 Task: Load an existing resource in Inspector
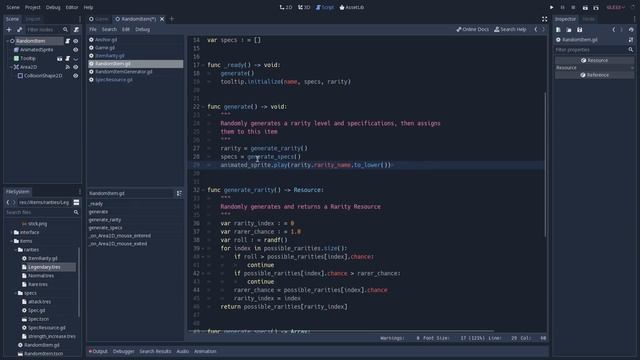pyautogui.click(x=569, y=30)
